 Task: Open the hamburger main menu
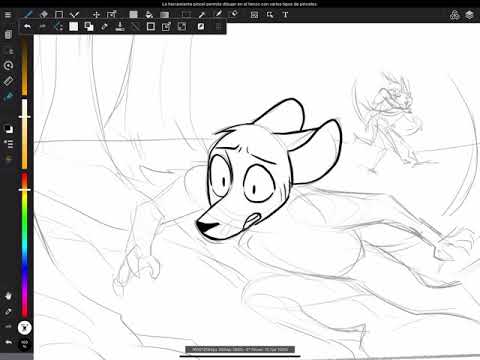(x=8, y=15)
